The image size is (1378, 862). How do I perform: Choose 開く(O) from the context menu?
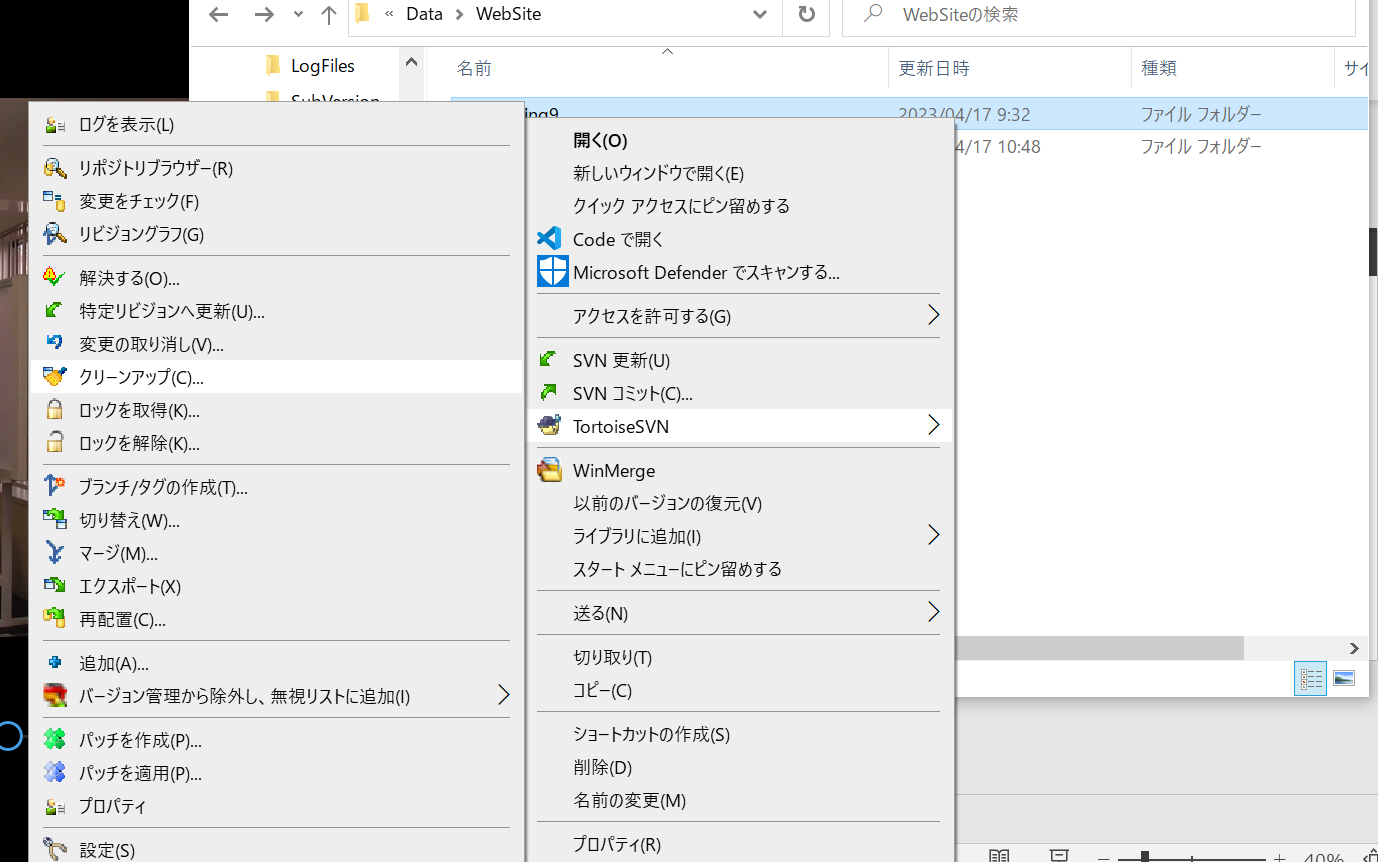click(601, 140)
